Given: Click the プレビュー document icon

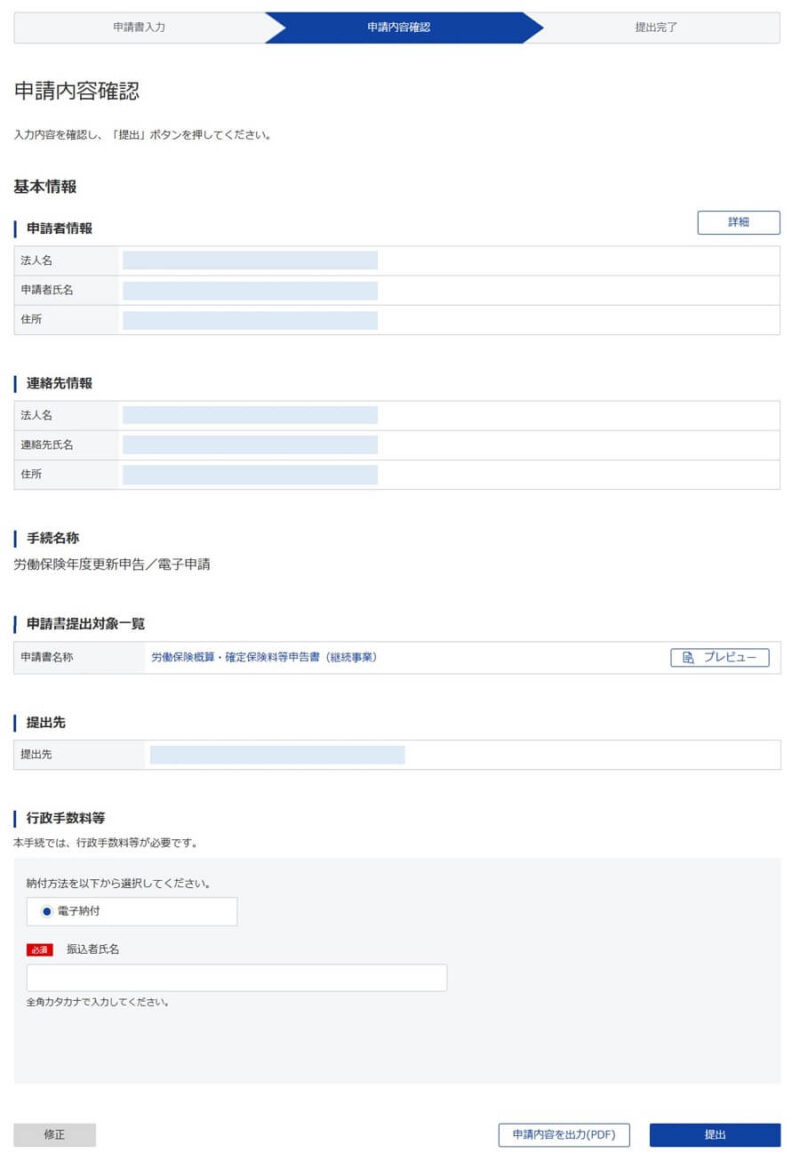Looking at the screenshot, I should 688,658.
